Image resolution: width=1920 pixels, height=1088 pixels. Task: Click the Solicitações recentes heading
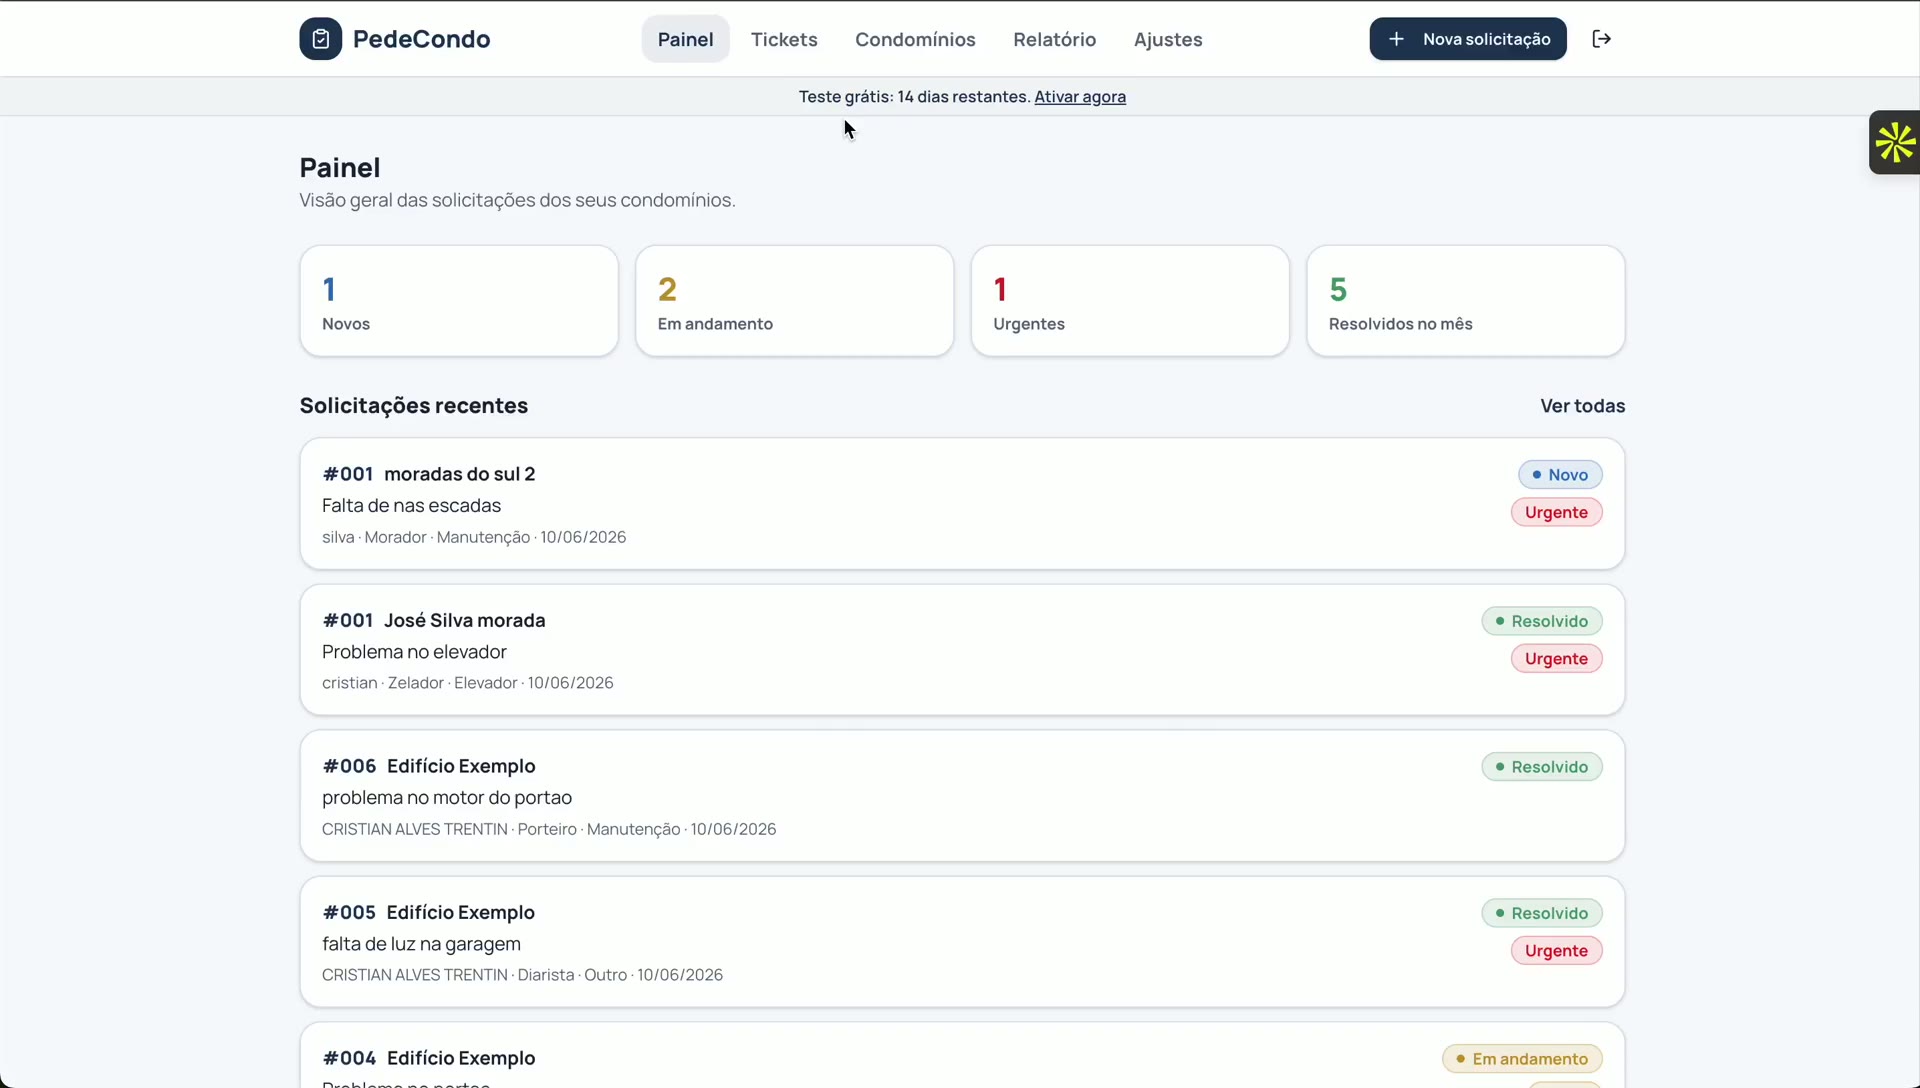coord(414,406)
